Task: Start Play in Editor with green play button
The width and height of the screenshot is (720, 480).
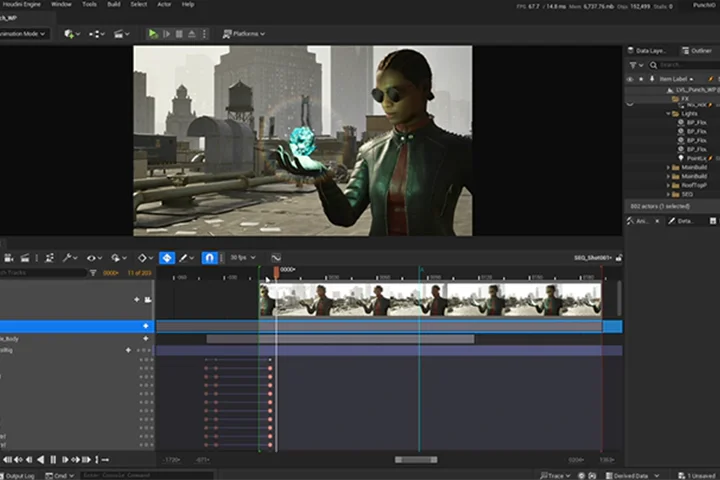Action: click(153, 34)
